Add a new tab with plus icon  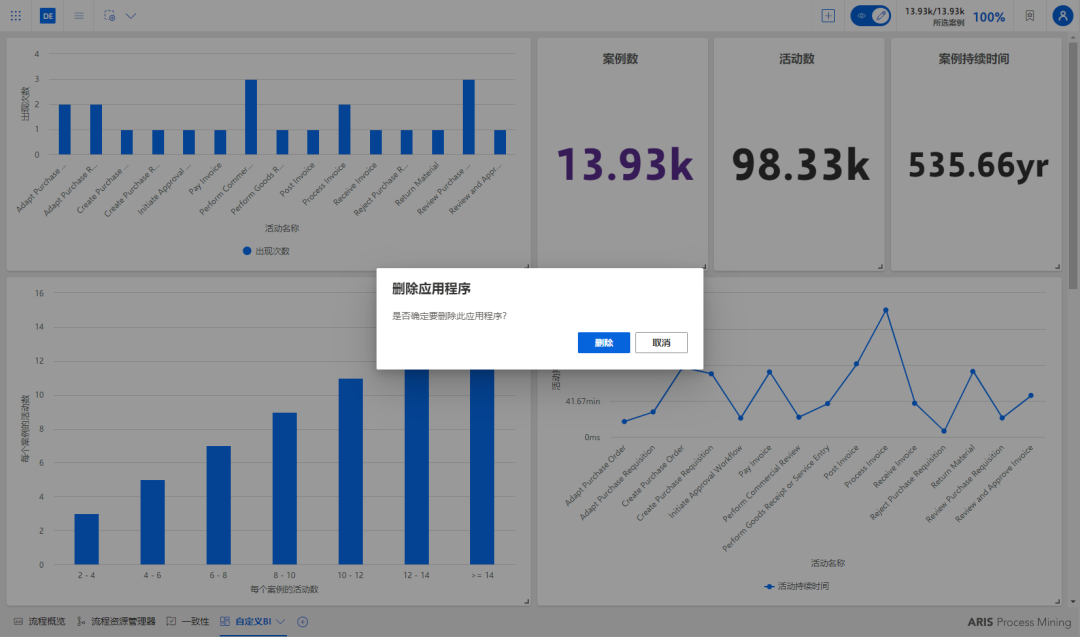(x=302, y=621)
